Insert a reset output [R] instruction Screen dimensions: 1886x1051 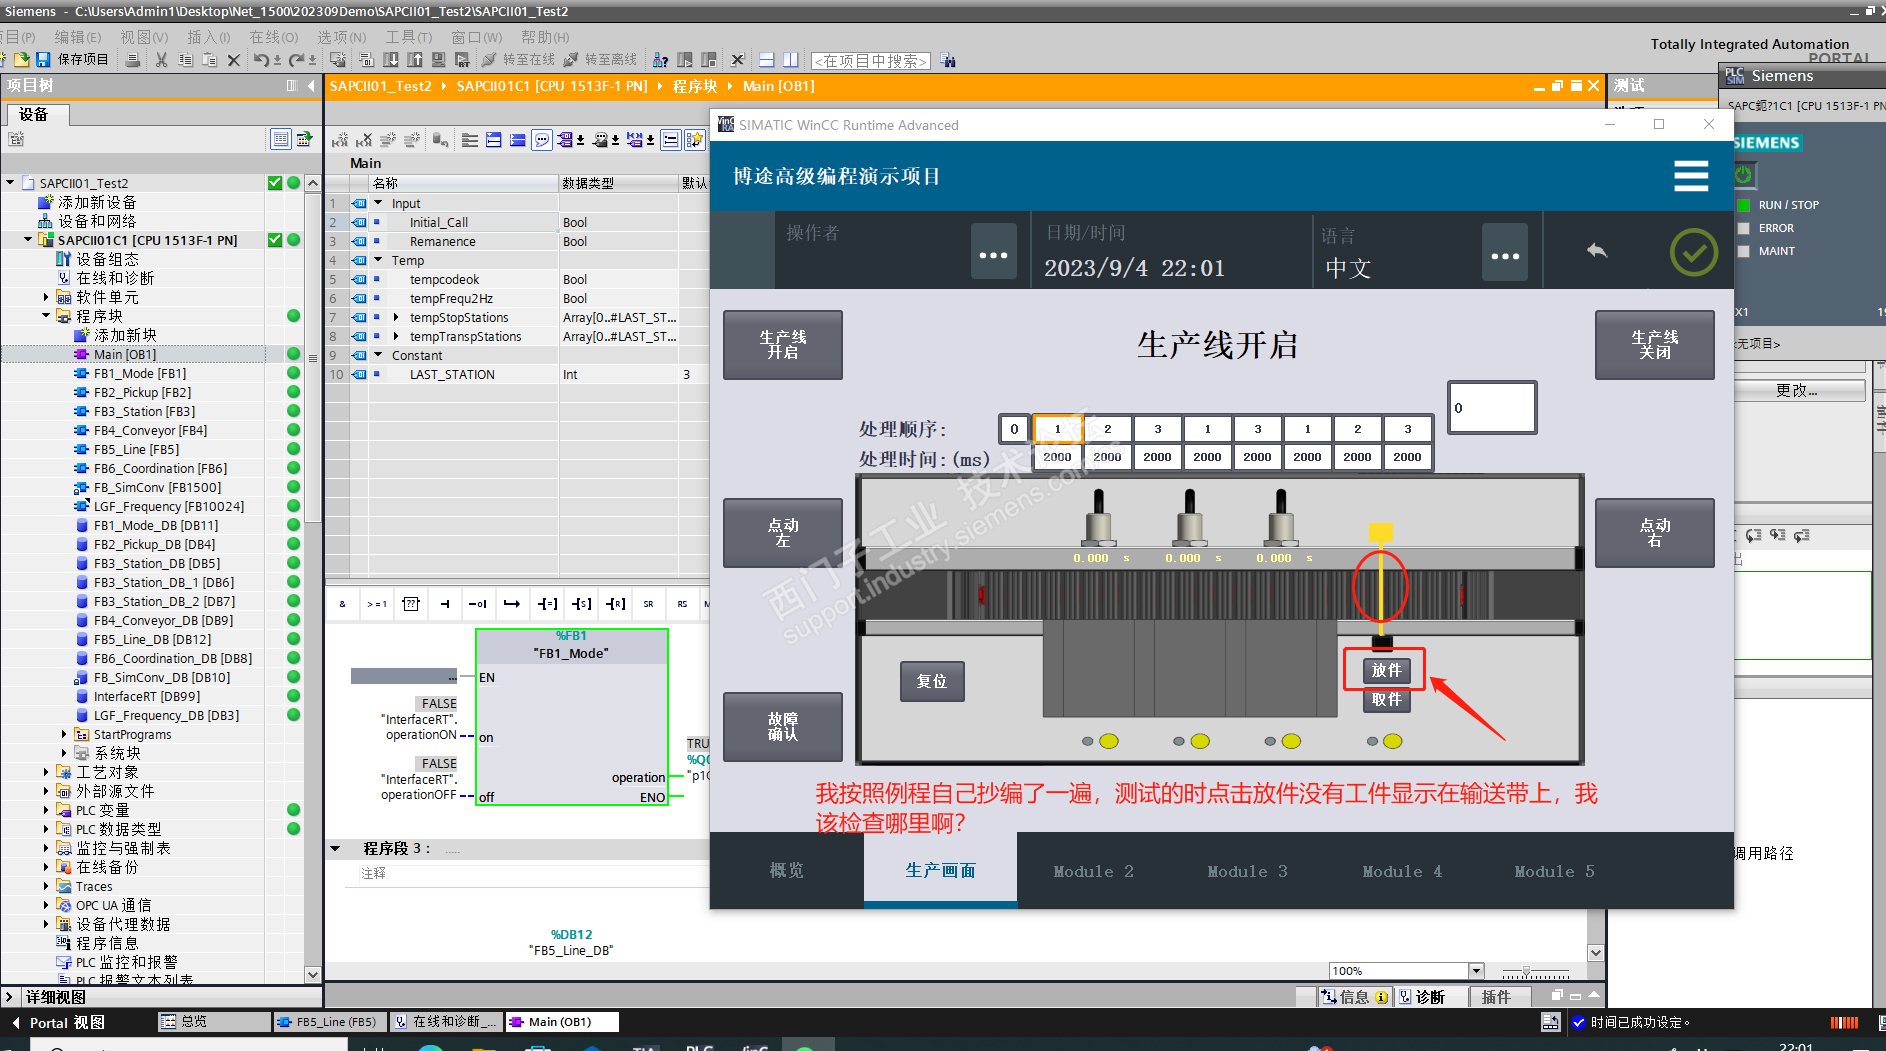point(615,604)
